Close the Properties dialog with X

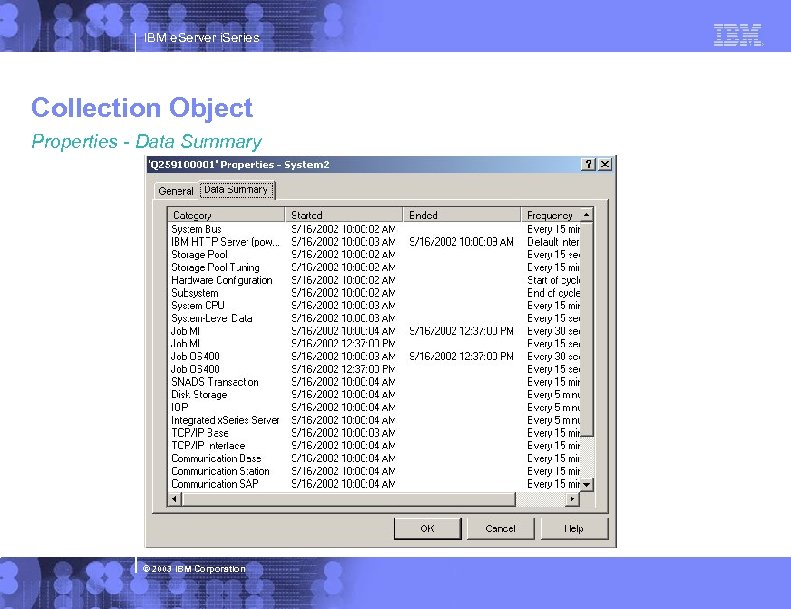605,164
